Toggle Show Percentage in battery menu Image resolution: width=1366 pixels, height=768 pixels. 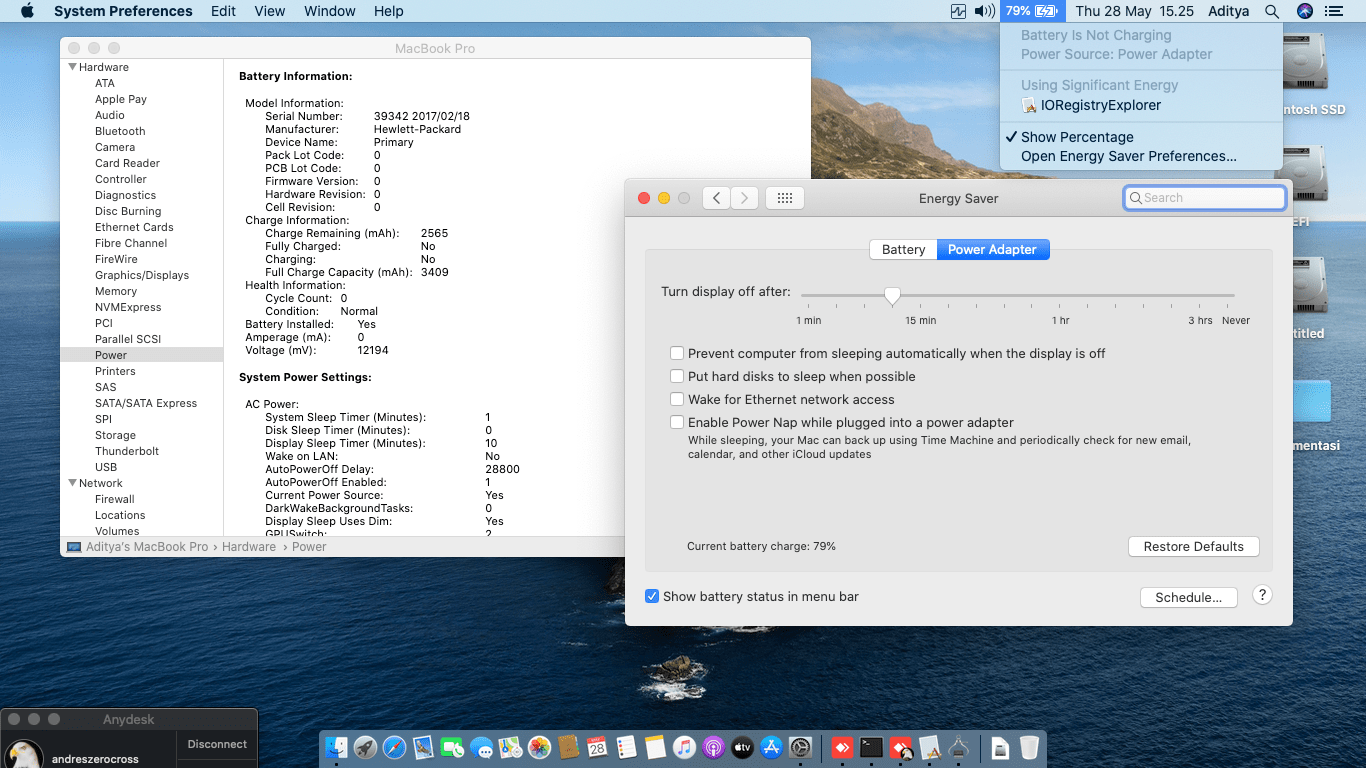(x=1140, y=137)
